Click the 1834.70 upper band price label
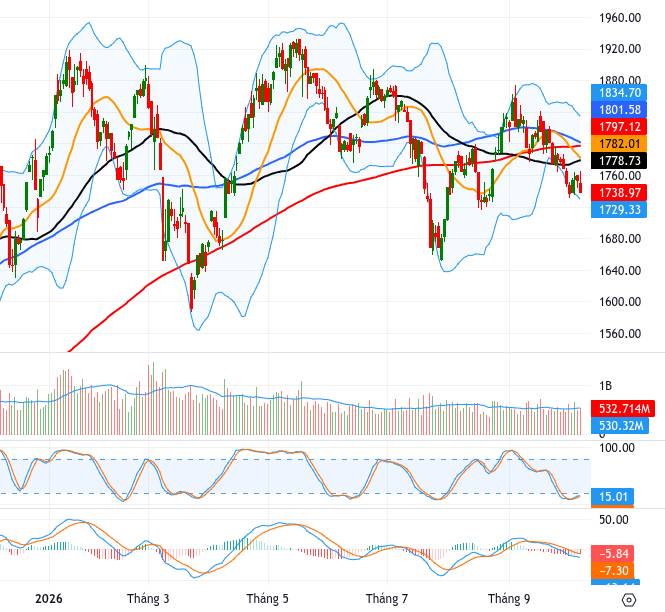 point(619,92)
